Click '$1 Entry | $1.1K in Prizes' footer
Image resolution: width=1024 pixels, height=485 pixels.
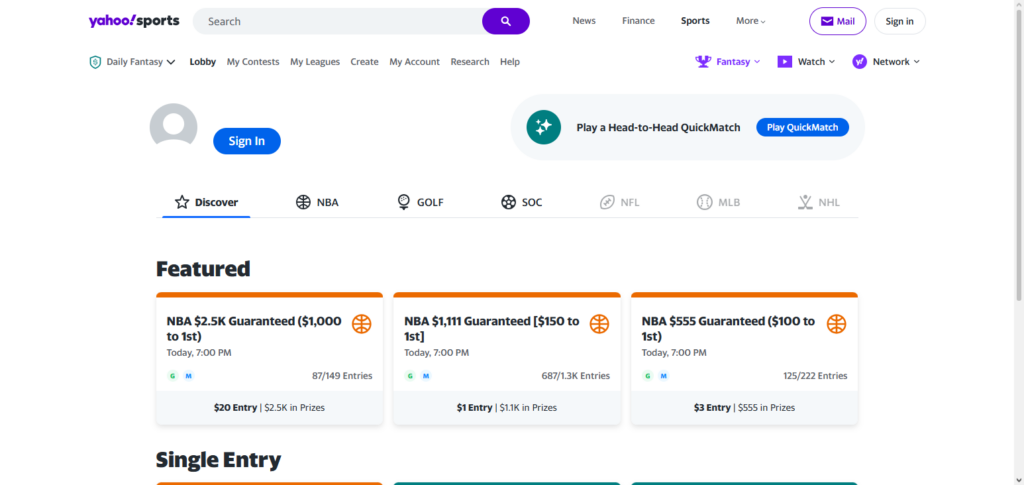tap(507, 407)
